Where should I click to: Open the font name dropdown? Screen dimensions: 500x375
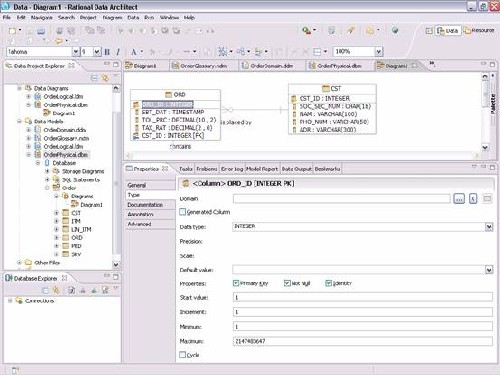click(x=76, y=52)
